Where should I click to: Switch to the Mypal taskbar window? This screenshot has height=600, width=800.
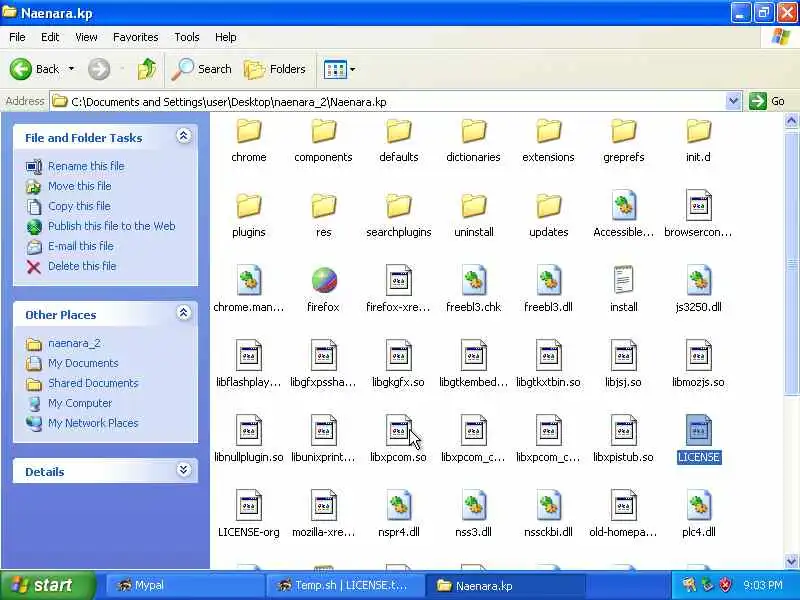184,585
